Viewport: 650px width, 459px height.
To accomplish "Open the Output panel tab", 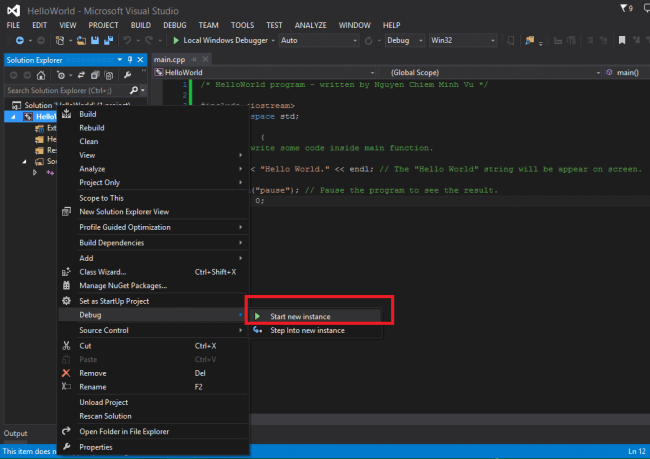I will coord(15,433).
